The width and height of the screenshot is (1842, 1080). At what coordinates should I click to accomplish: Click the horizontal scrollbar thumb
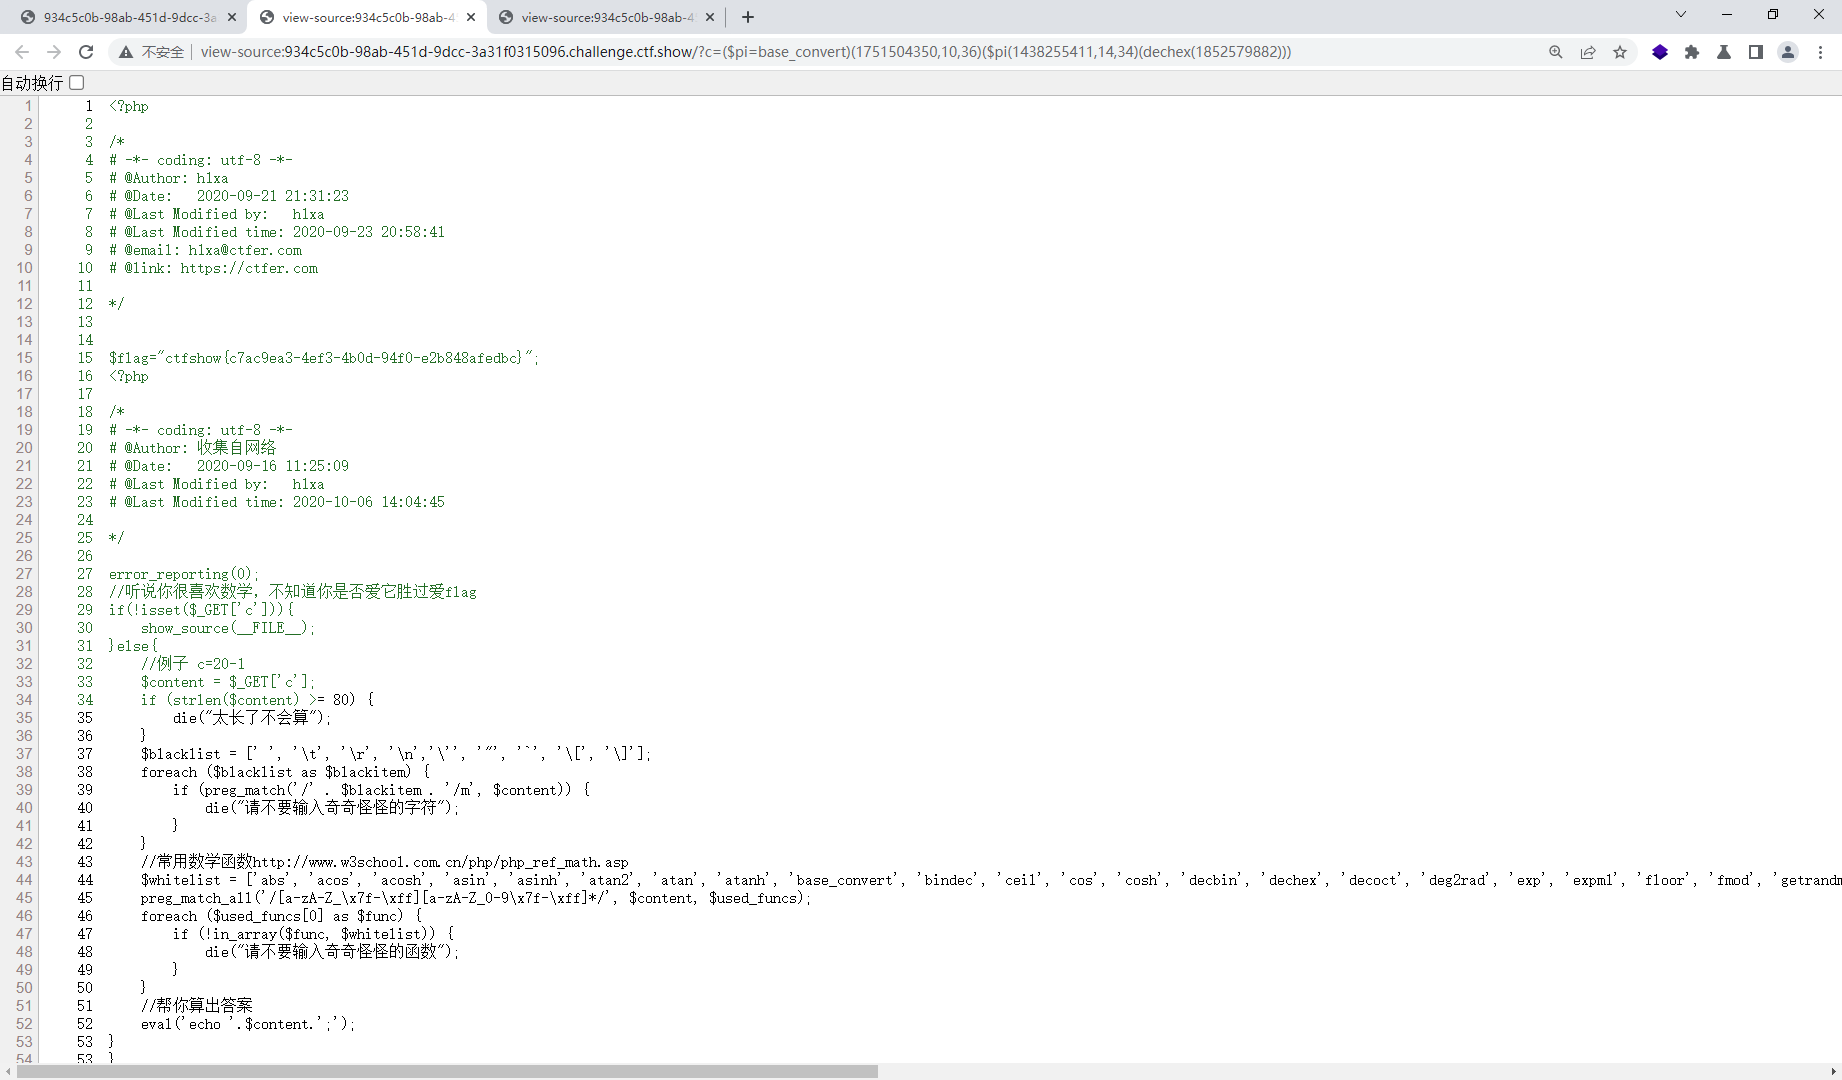click(447, 1072)
